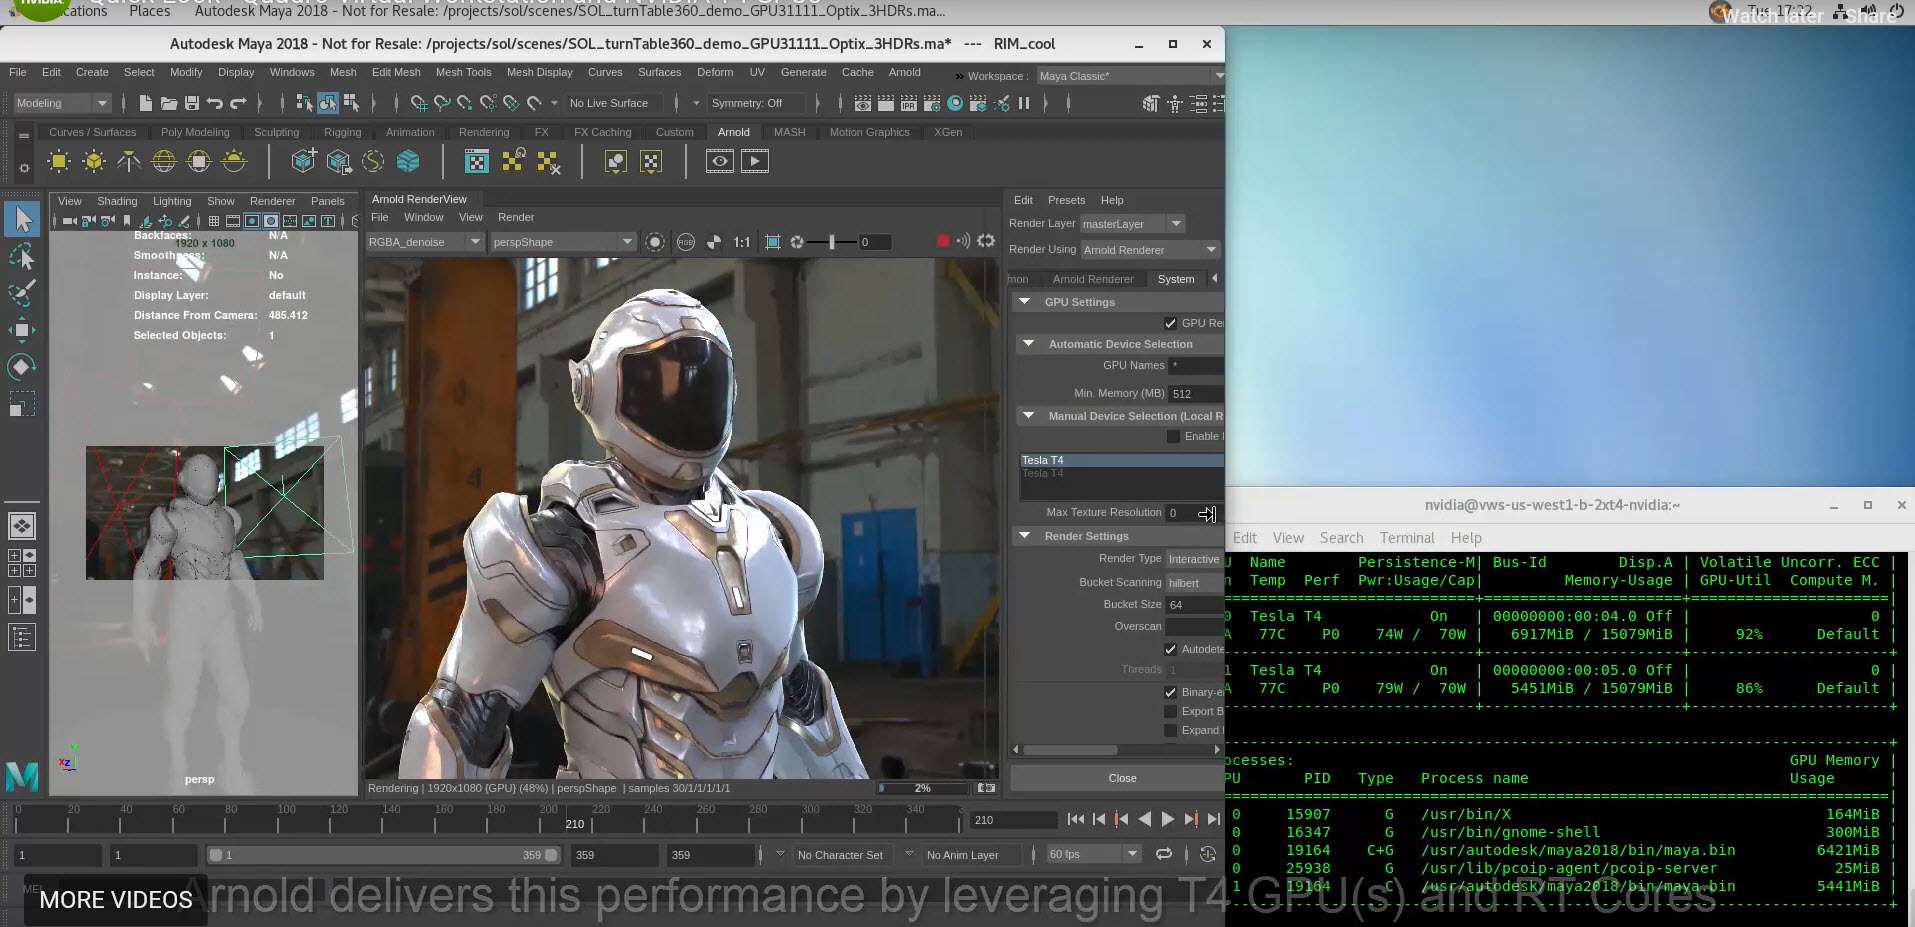This screenshot has height=927, width=1915.
Task: Switch to the Rendering shelf tab
Action: pyautogui.click(x=483, y=131)
